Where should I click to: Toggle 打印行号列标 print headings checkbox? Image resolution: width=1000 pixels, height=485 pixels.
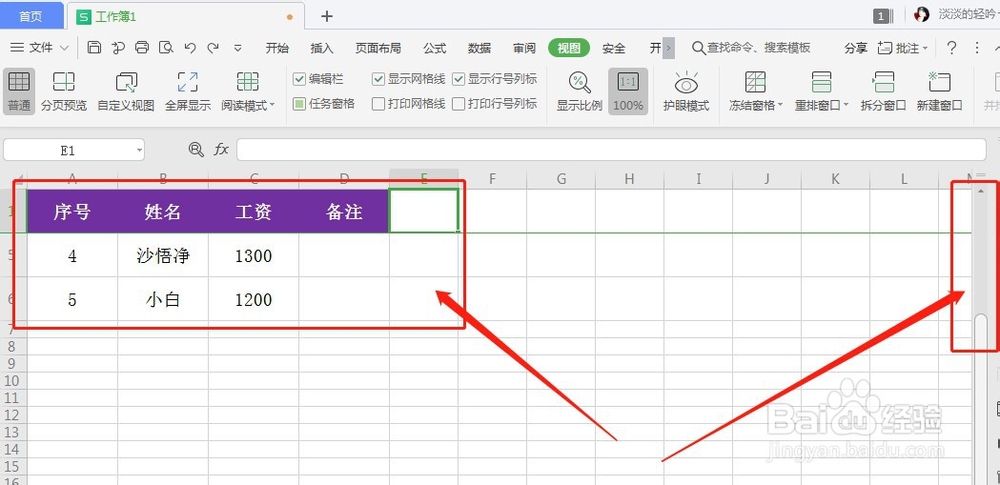pos(458,103)
